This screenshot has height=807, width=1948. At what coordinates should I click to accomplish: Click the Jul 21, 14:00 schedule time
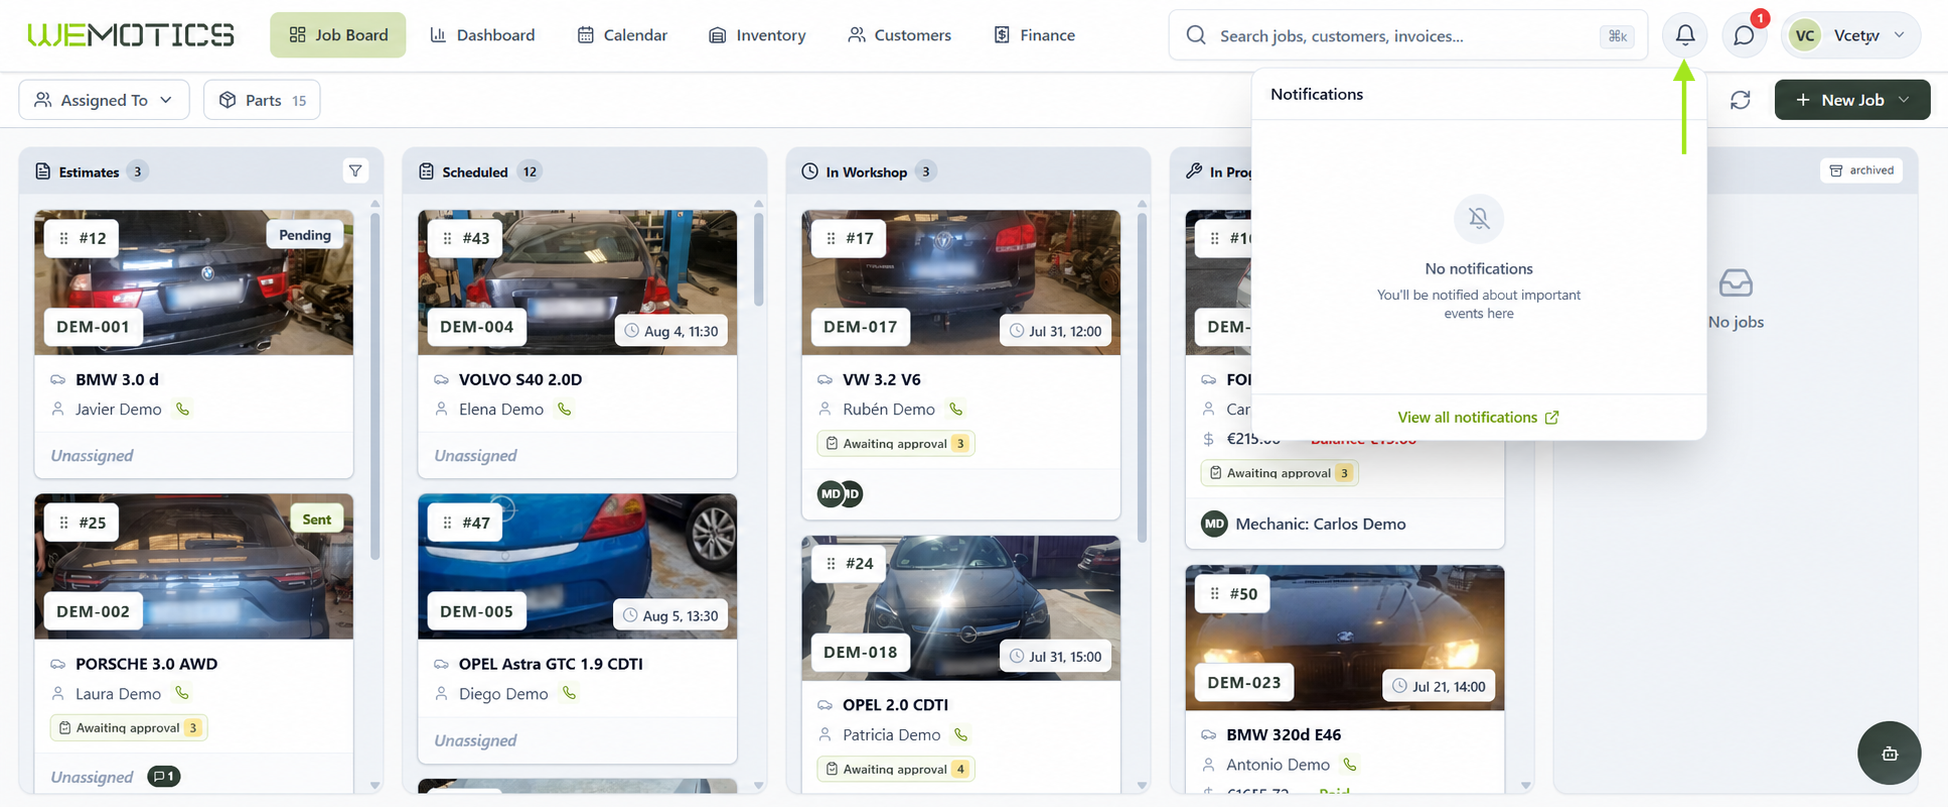pyautogui.click(x=1439, y=686)
